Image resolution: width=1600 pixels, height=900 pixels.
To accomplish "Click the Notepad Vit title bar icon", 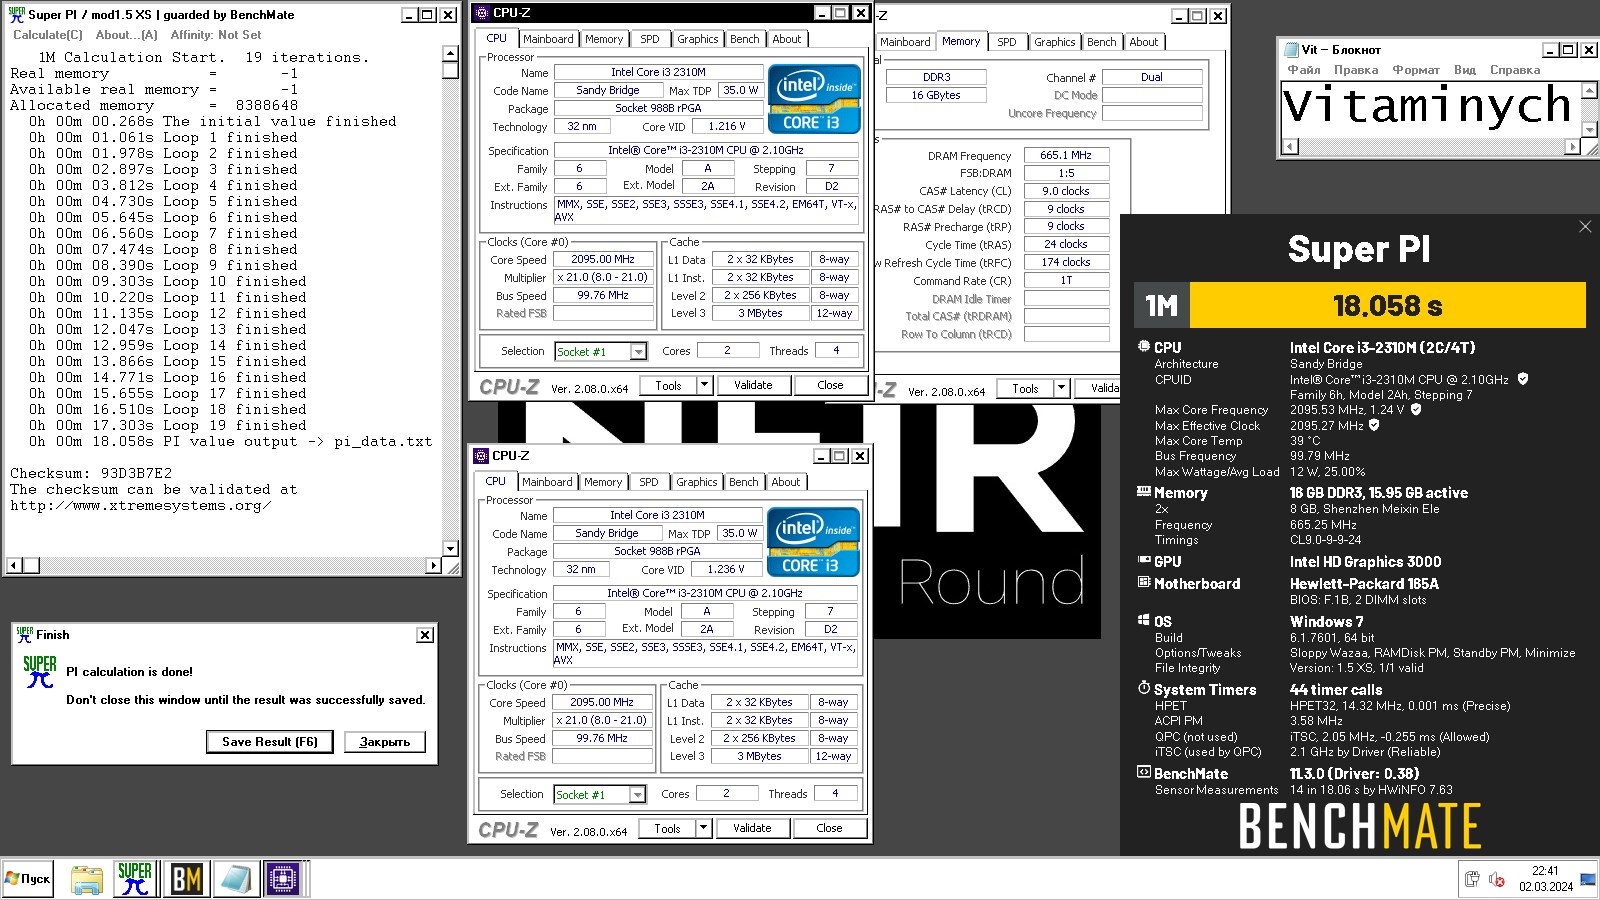I will pyautogui.click(x=1290, y=49).
